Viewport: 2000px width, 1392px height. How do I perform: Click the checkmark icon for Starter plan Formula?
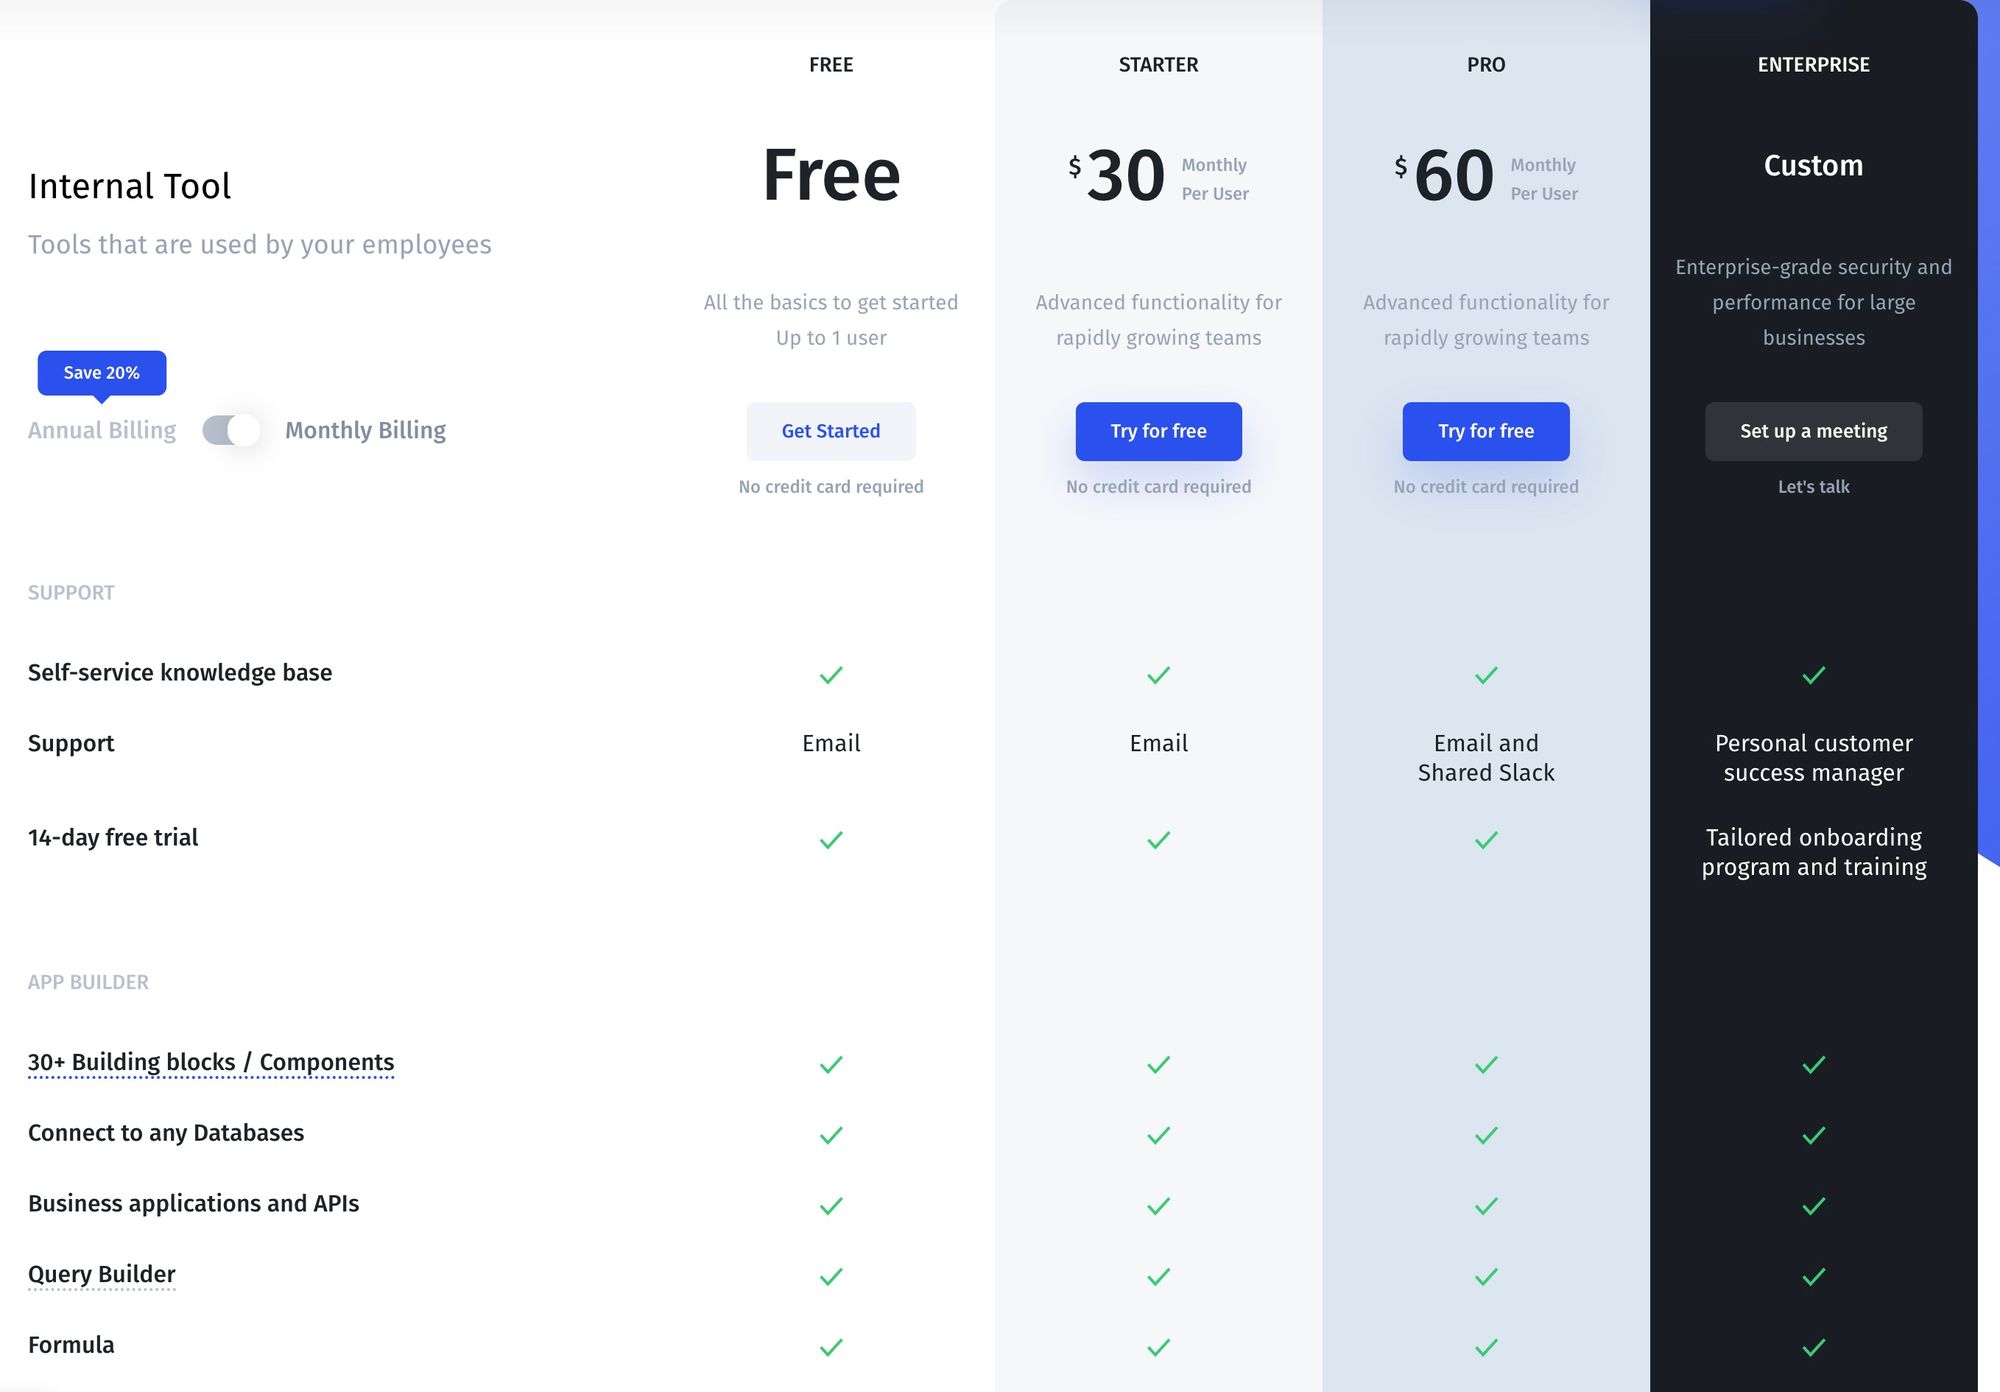click(x=1158, y=1345)
